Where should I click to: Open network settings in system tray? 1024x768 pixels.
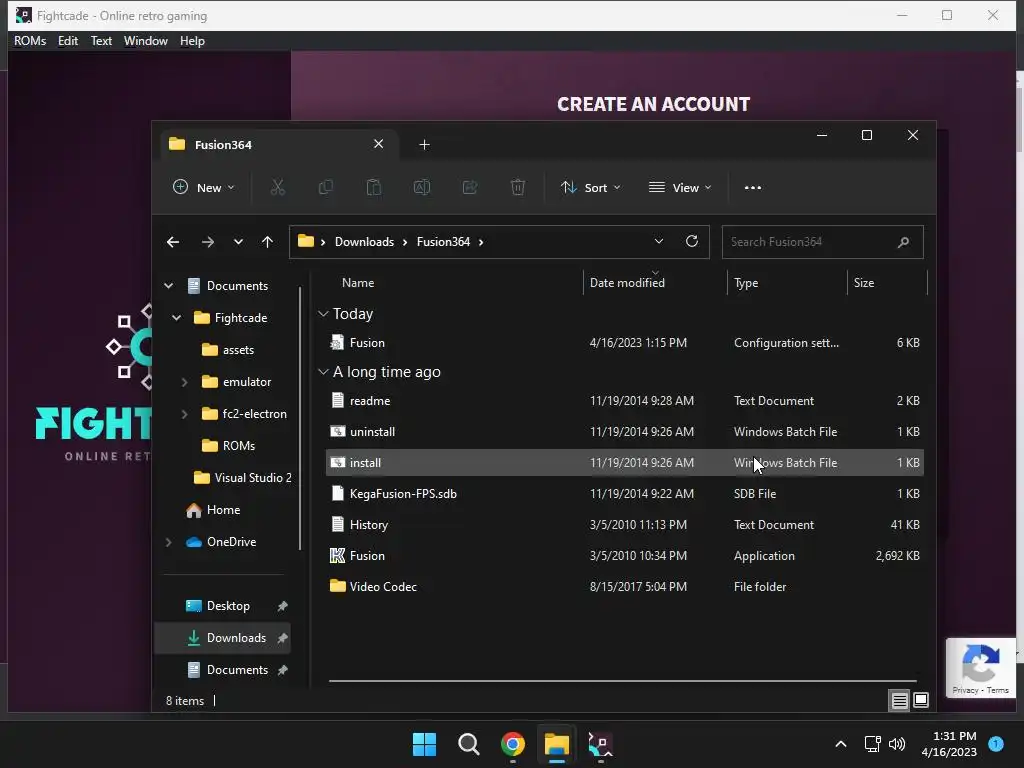[872, 744]
